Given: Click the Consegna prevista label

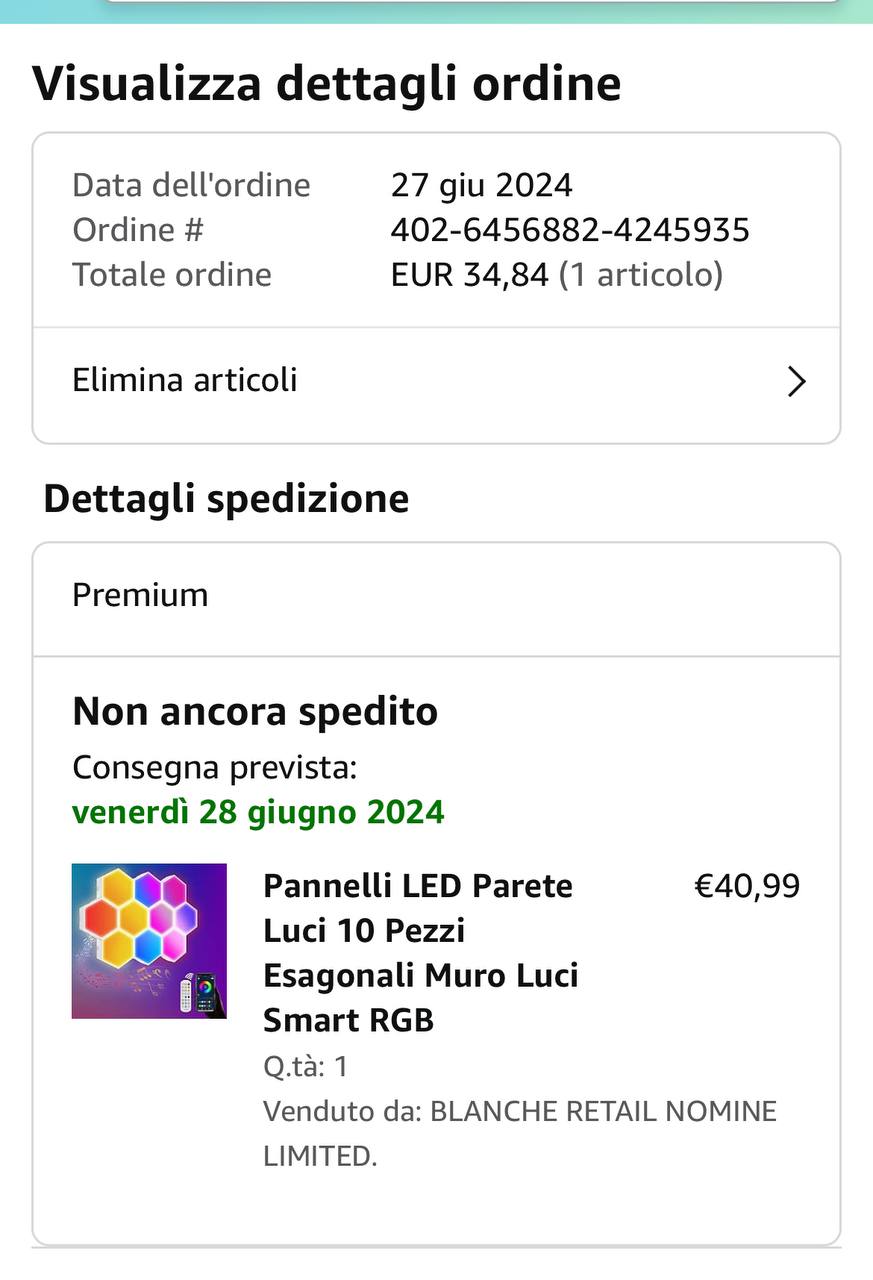Looking at the screenshot, I should [214, 767].
